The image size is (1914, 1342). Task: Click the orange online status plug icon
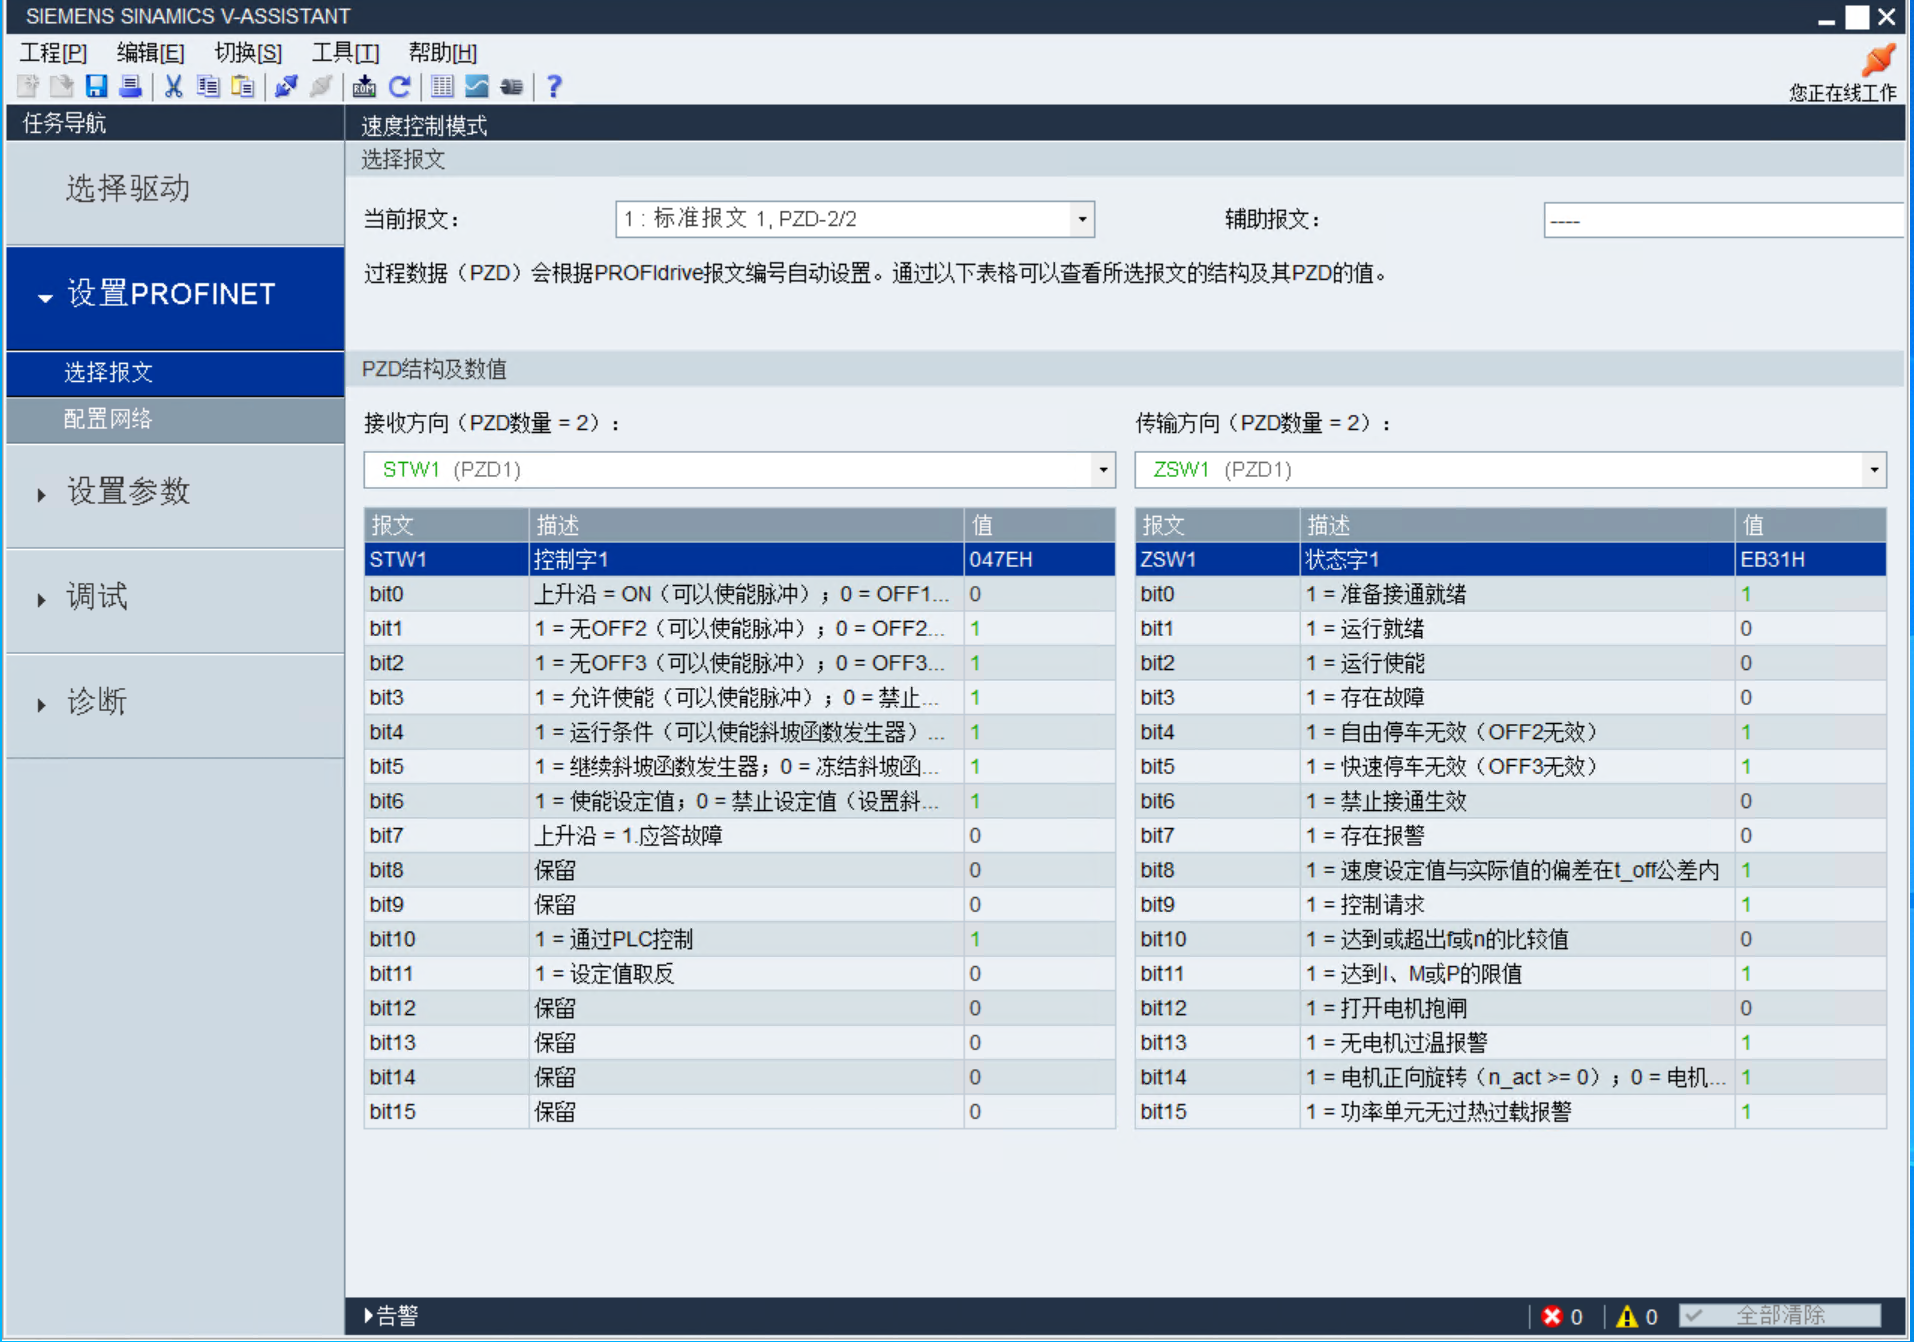pyautogui.click(x=1877, y=60)
